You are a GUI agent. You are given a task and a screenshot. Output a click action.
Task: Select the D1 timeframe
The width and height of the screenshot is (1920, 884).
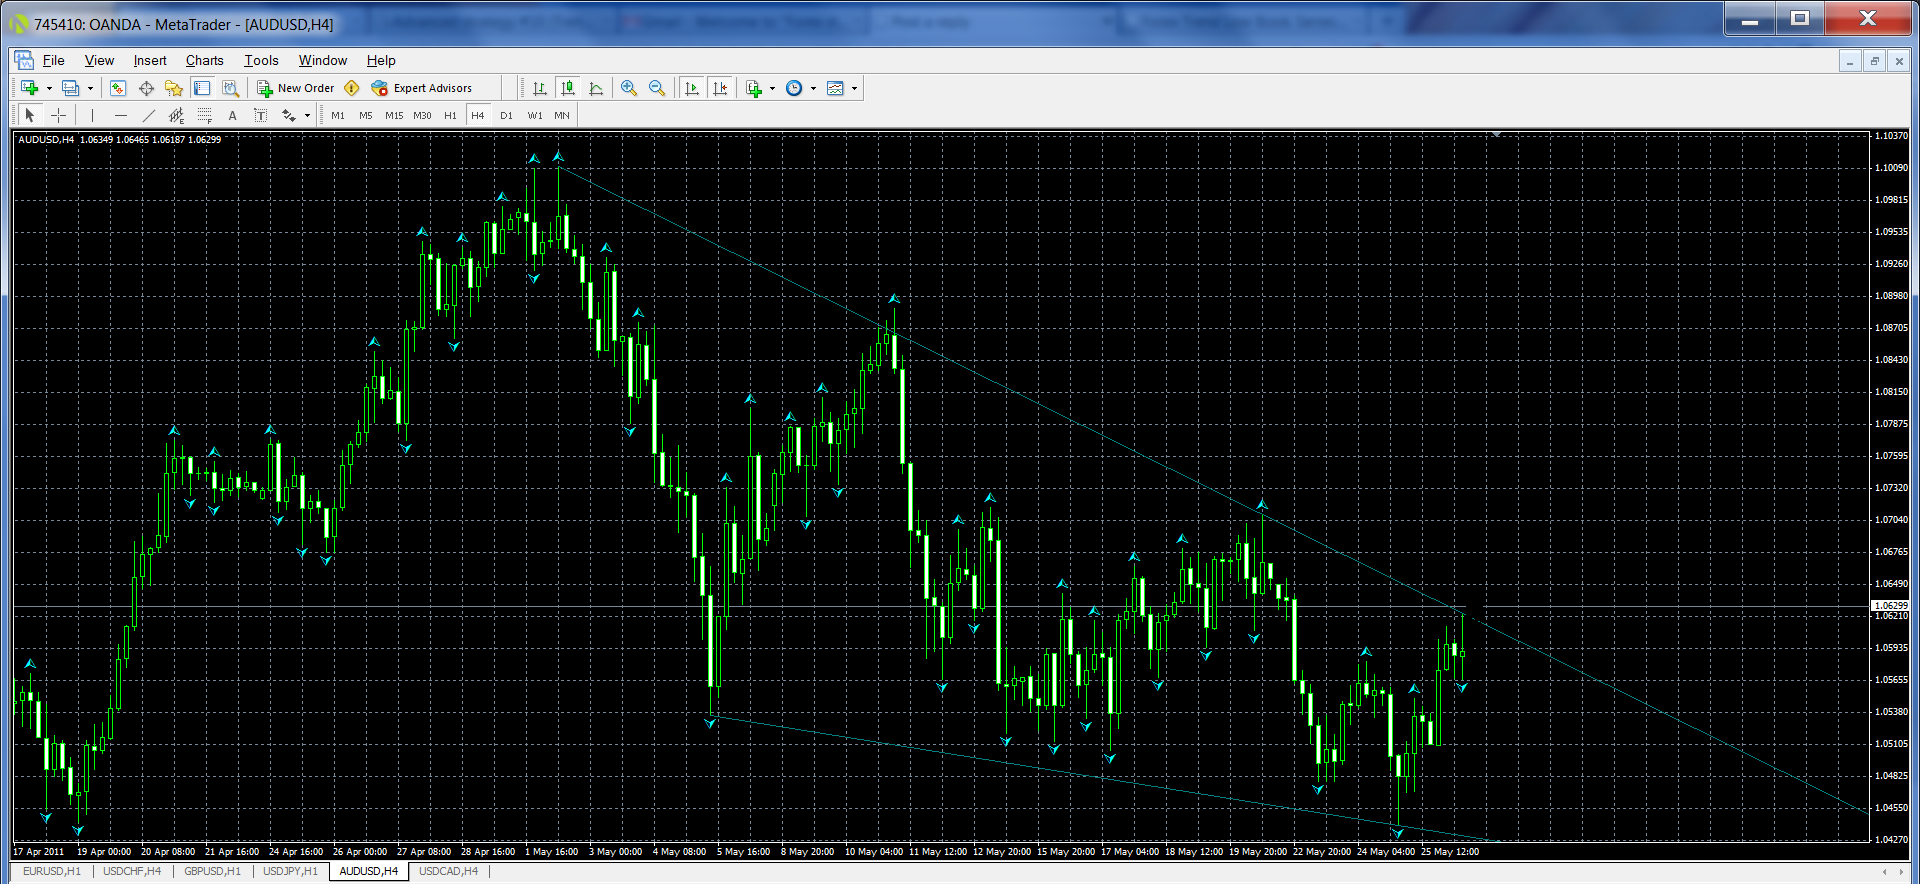pos(506,115)
